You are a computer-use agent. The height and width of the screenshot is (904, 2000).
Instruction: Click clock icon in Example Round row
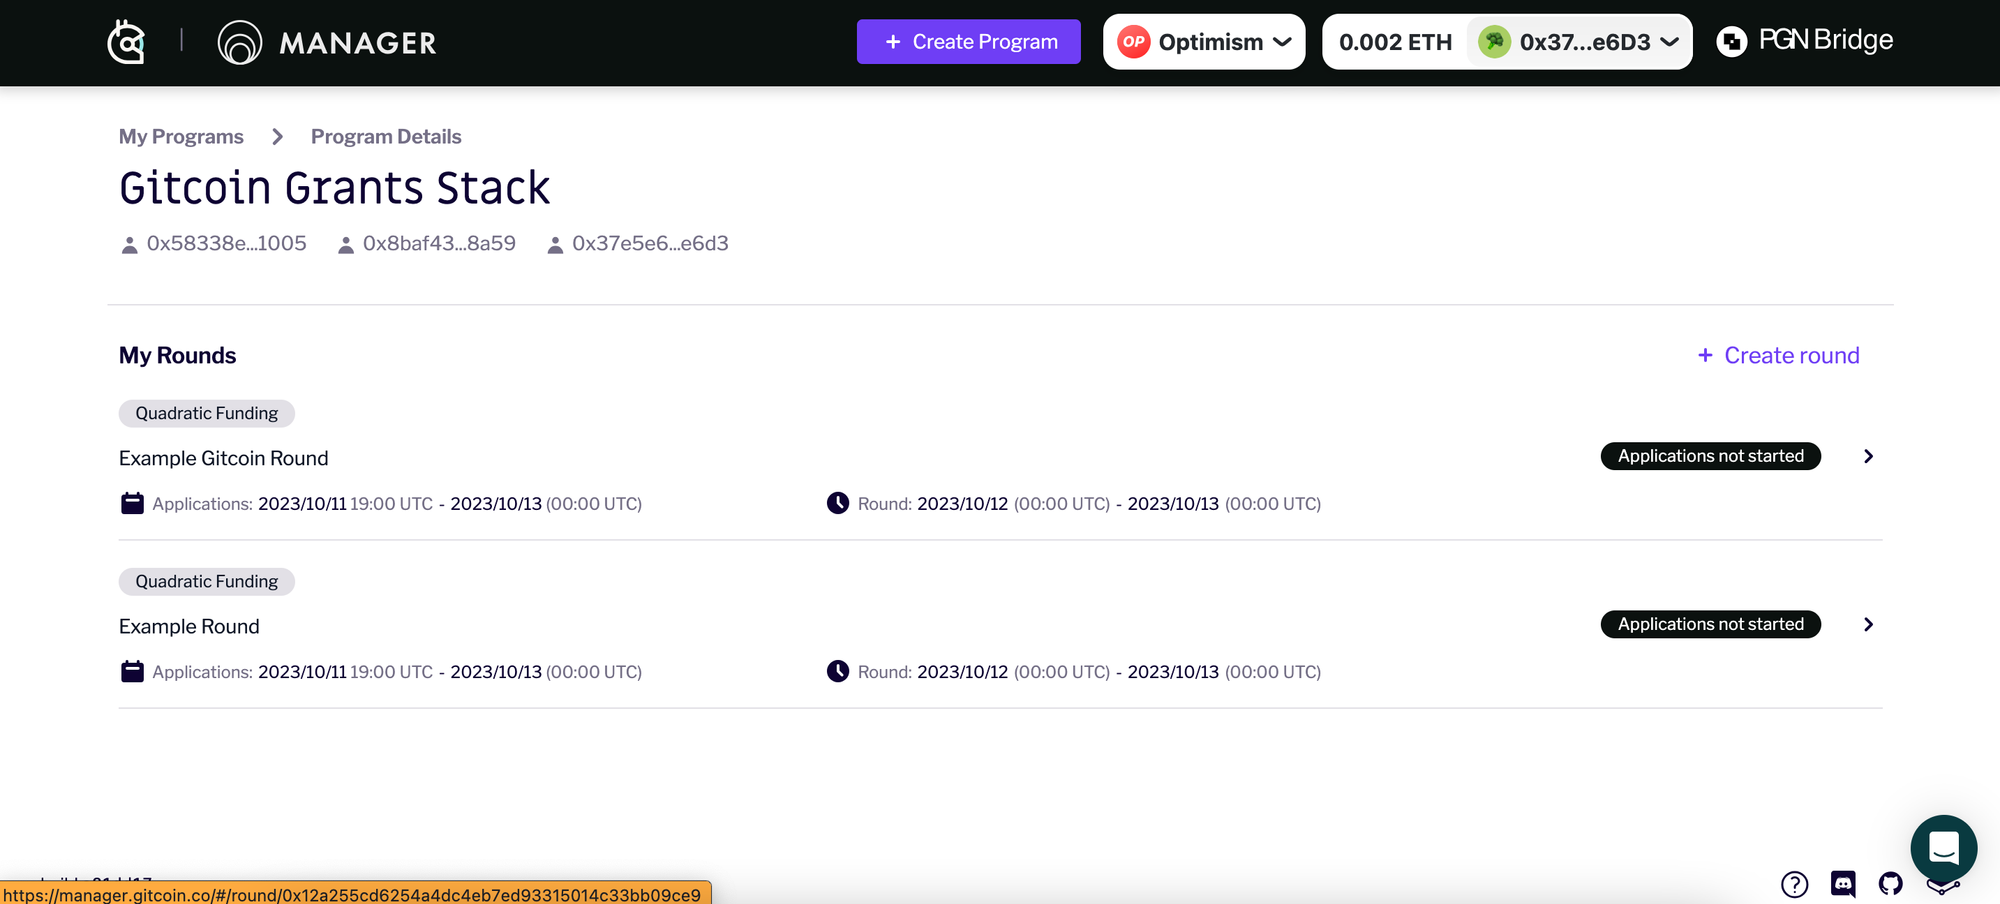click(x=838, y=671)
